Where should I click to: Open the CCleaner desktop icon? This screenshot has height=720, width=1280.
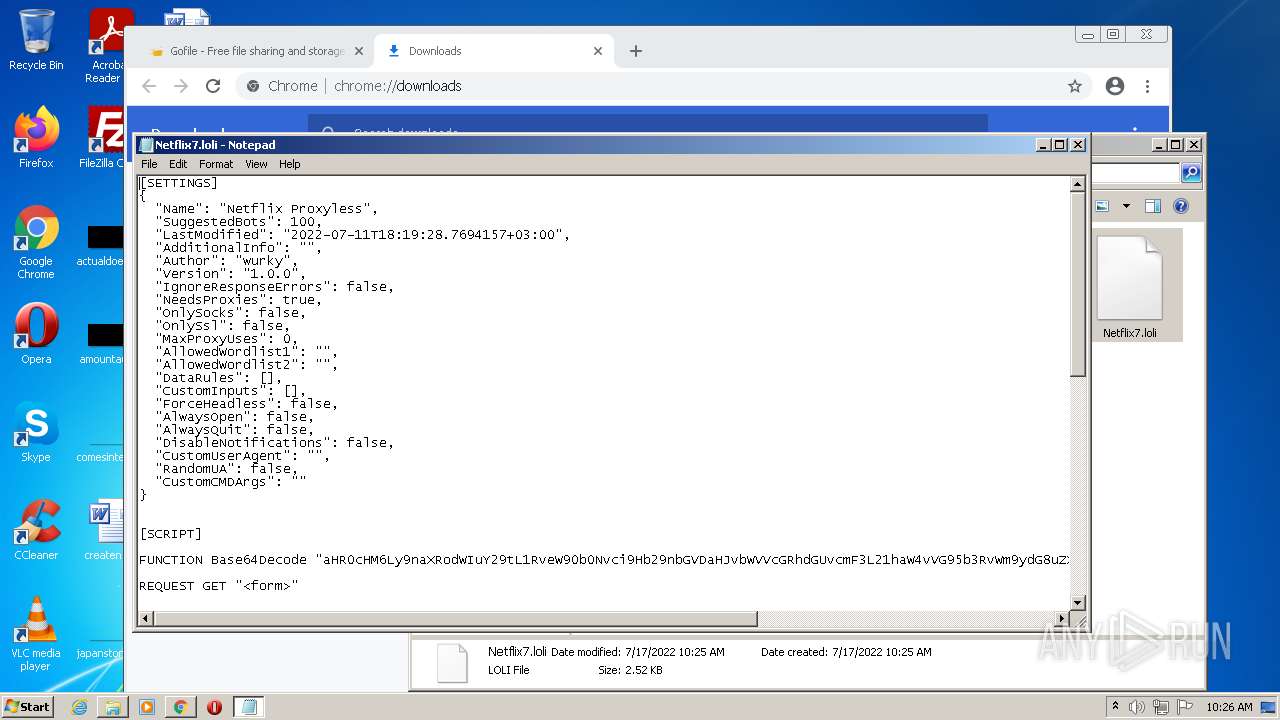tap(36, 530)
